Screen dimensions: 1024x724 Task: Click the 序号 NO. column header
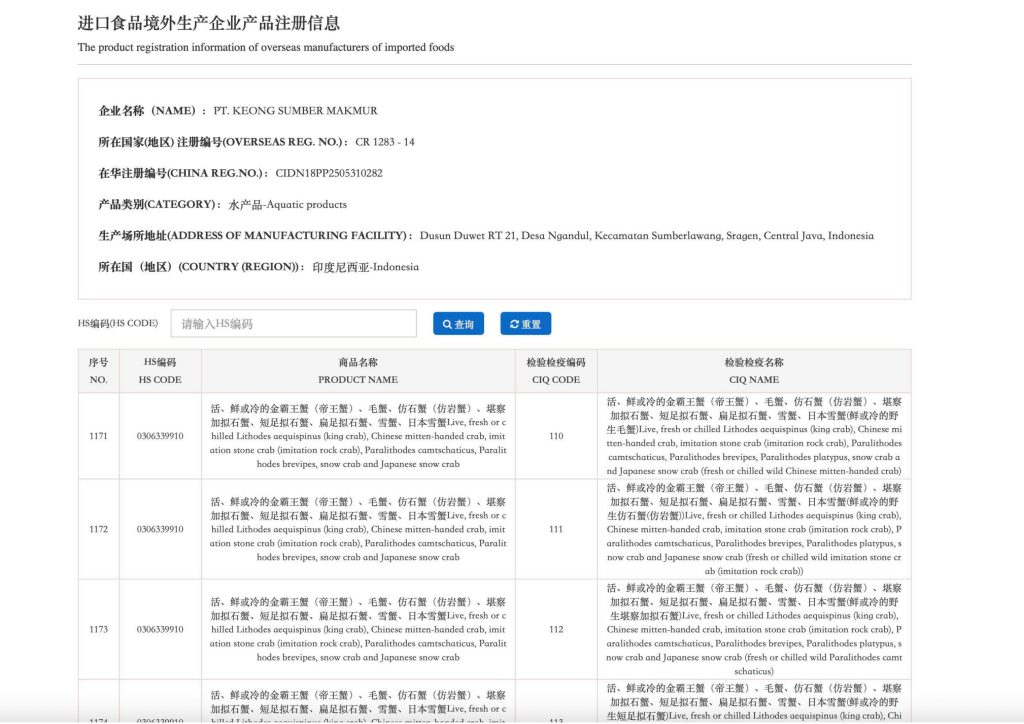(x=98, y=371)
